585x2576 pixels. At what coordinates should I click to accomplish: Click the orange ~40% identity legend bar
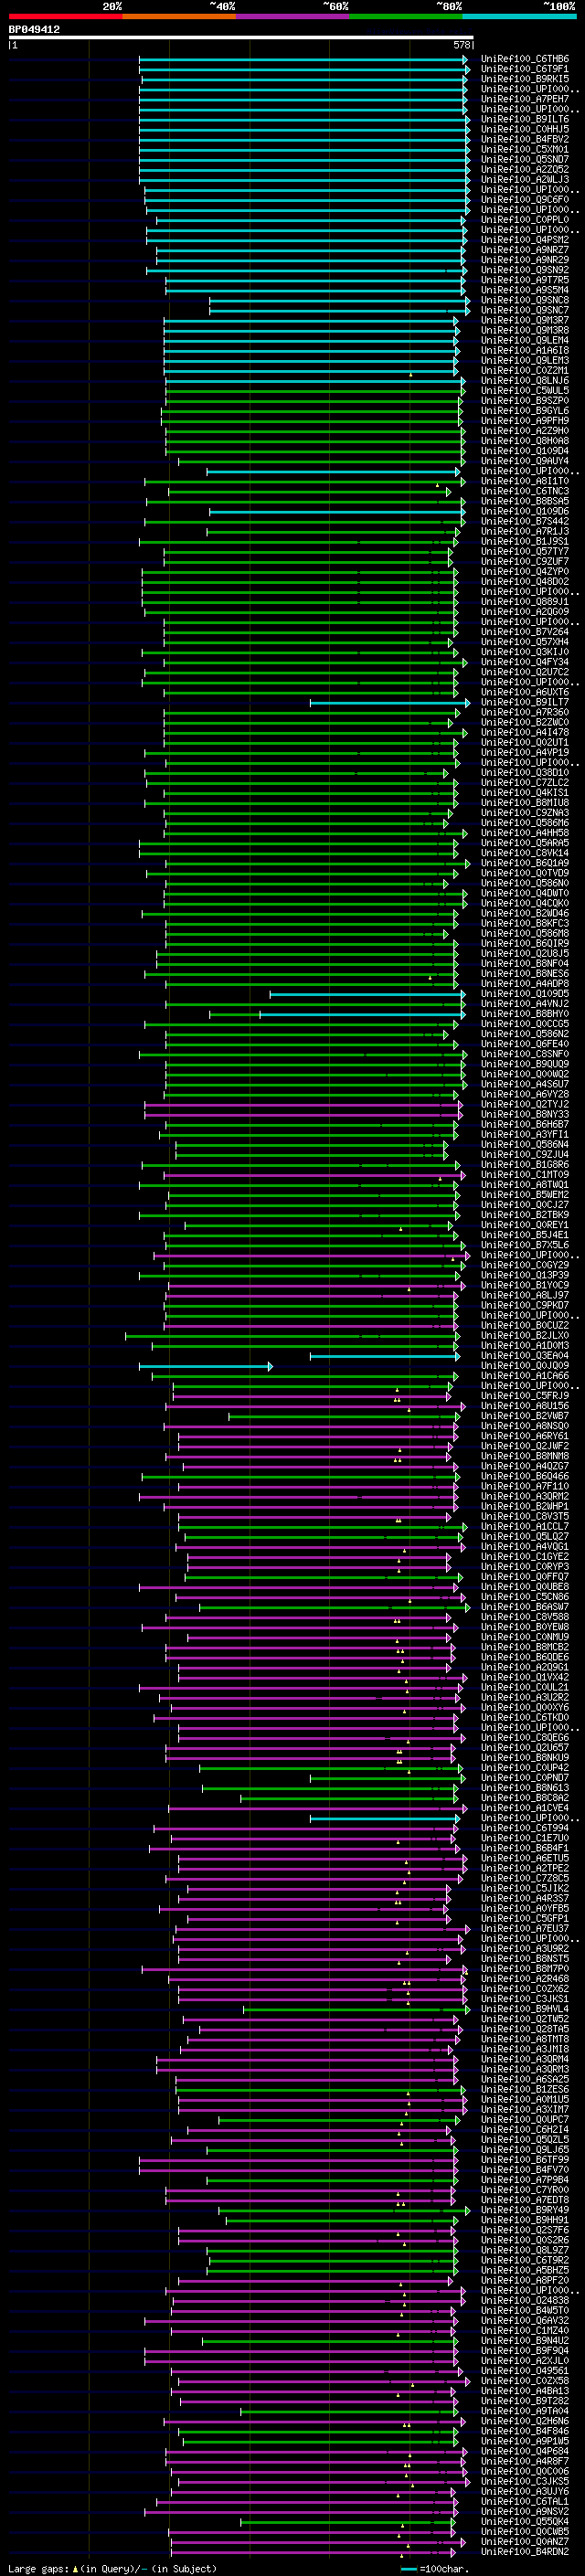tap(179, 16)
